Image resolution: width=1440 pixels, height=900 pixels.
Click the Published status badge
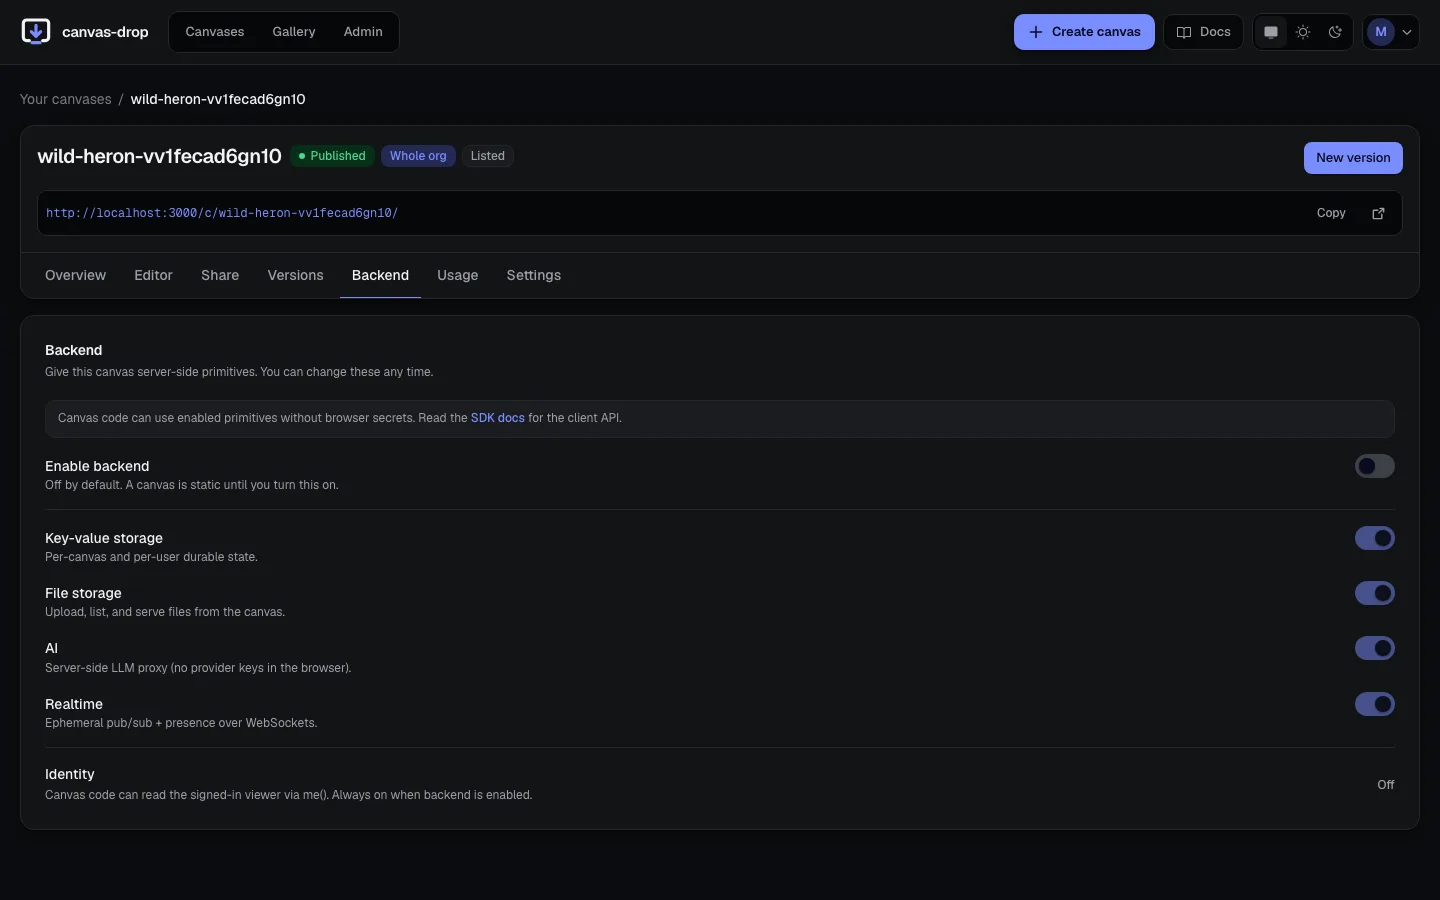click(x=332, y=156)
